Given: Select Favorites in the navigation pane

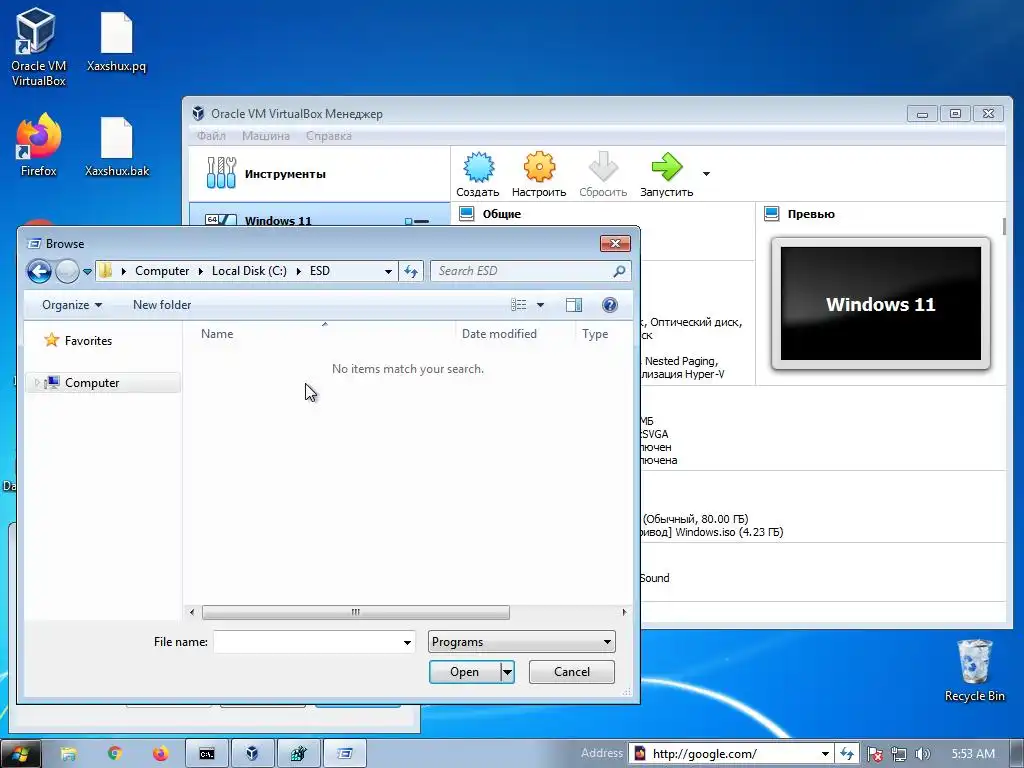Looking at the screenshot, I should coord(88,341).
